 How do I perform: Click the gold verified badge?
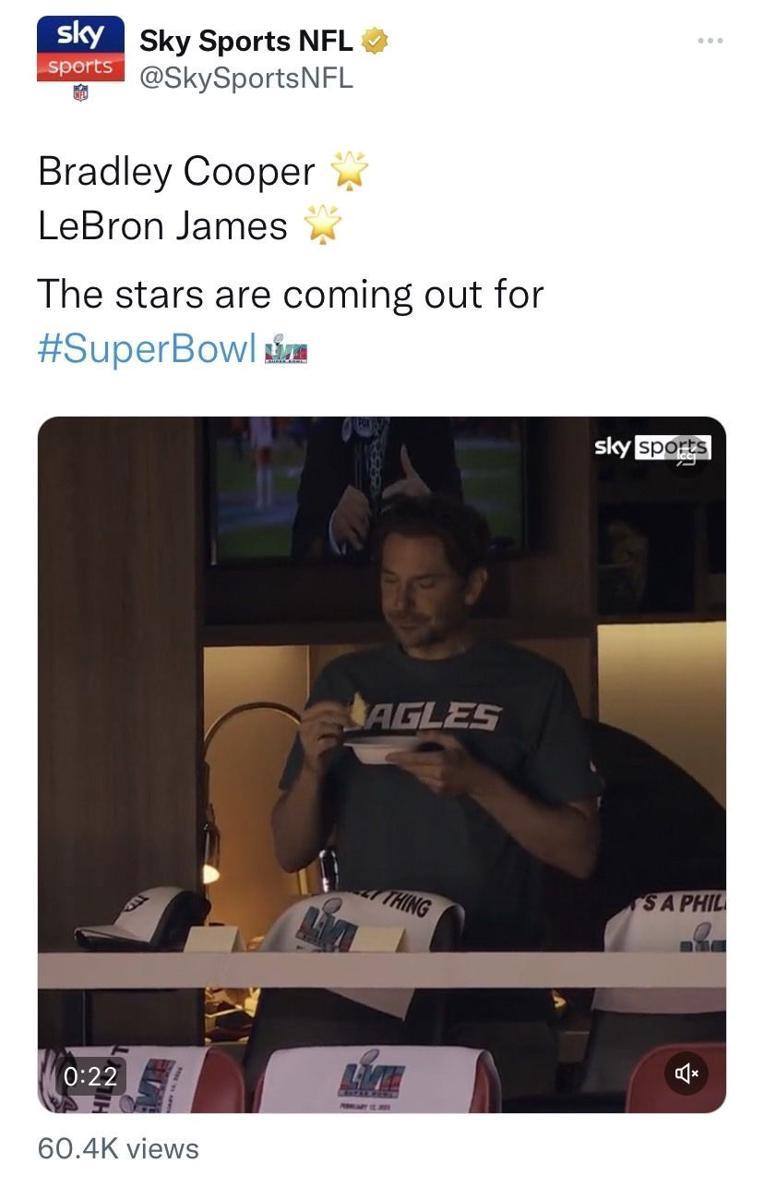tap(375, 41)
